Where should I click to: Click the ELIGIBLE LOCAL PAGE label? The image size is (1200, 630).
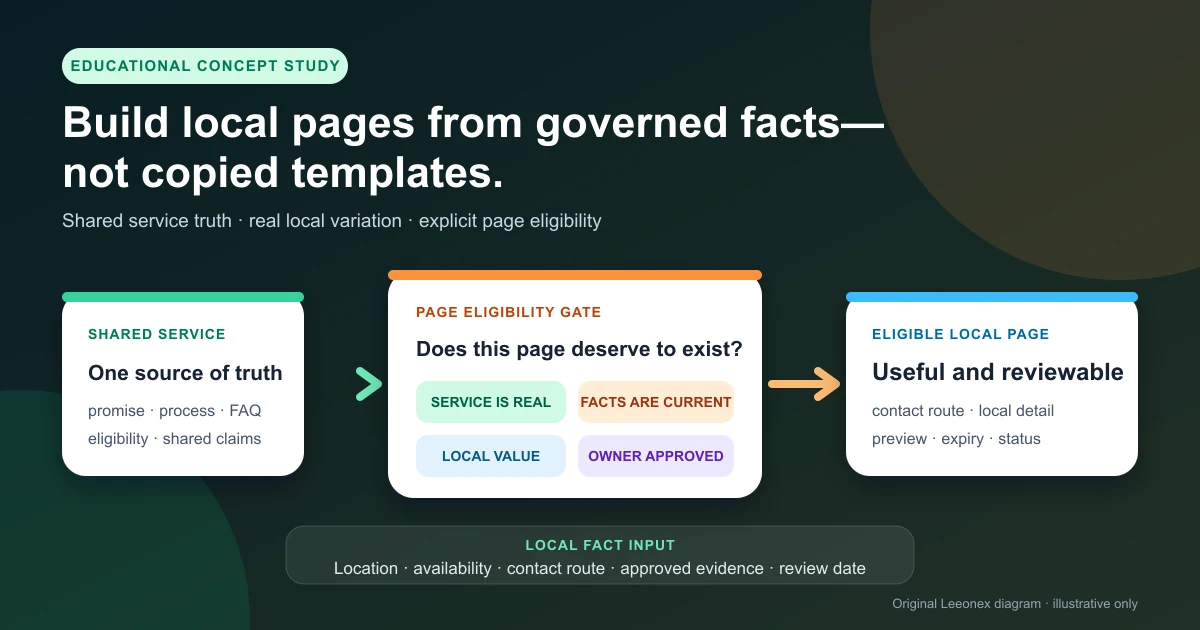click(961, 334)
